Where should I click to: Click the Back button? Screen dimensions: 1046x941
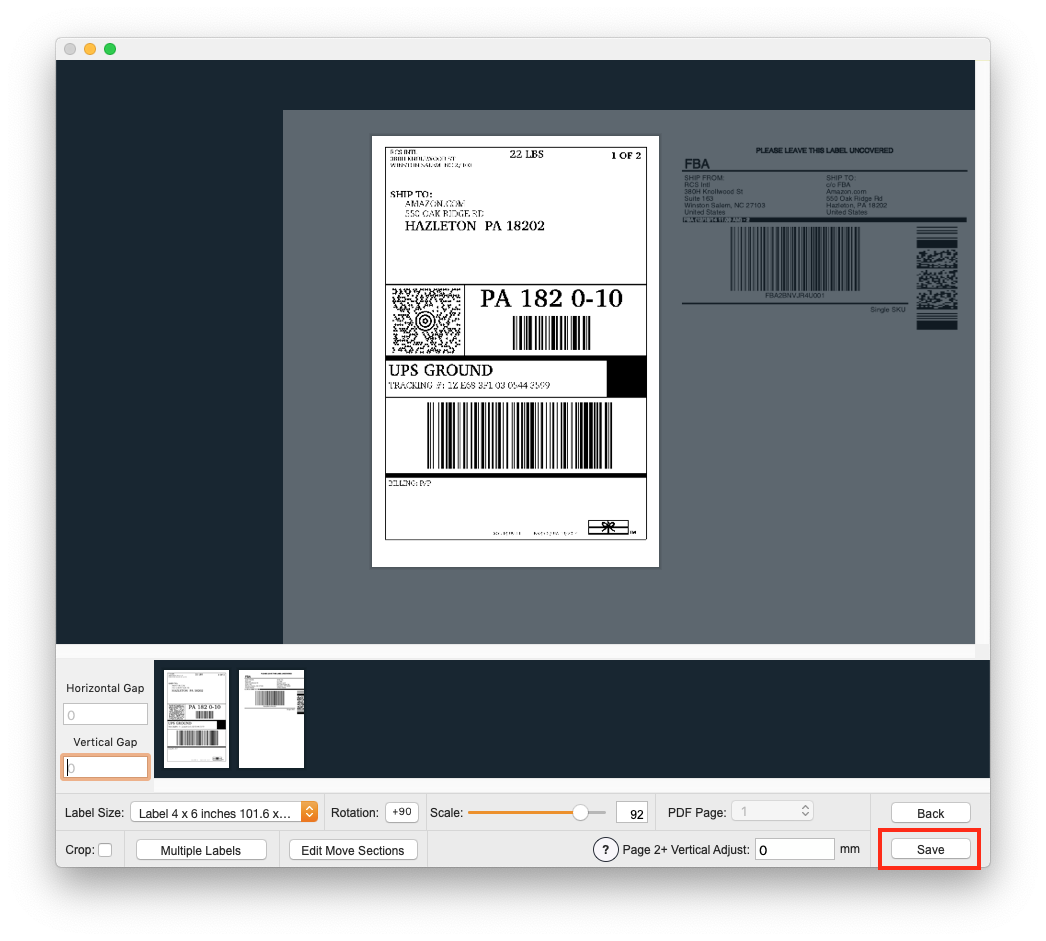930,813
